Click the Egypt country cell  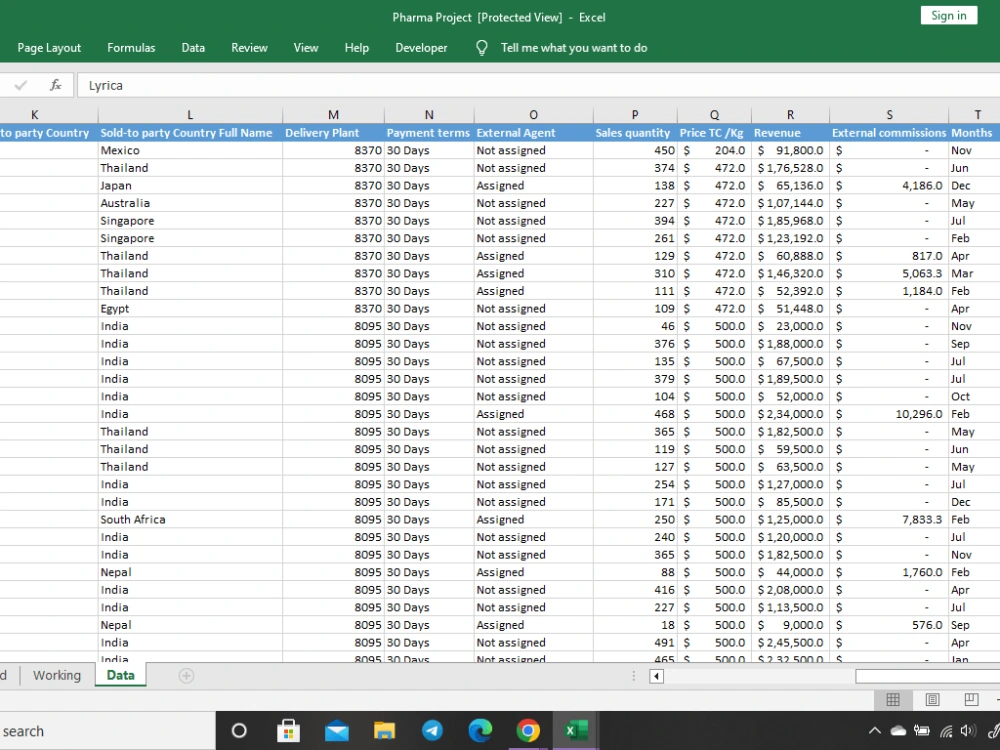[190, 309]
